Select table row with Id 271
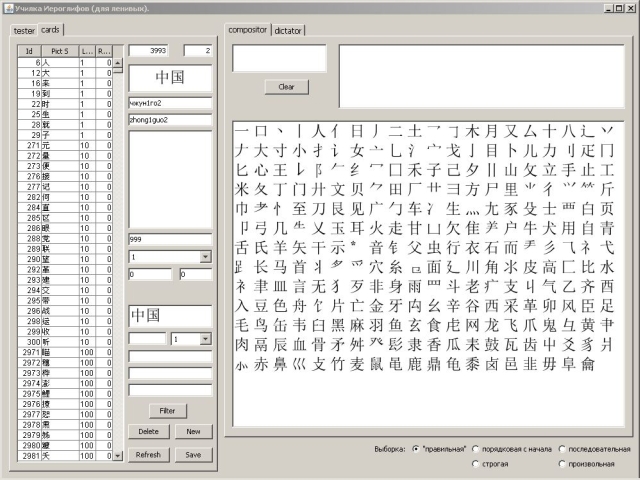The image size is (640, 480). (x=65, y=145)
